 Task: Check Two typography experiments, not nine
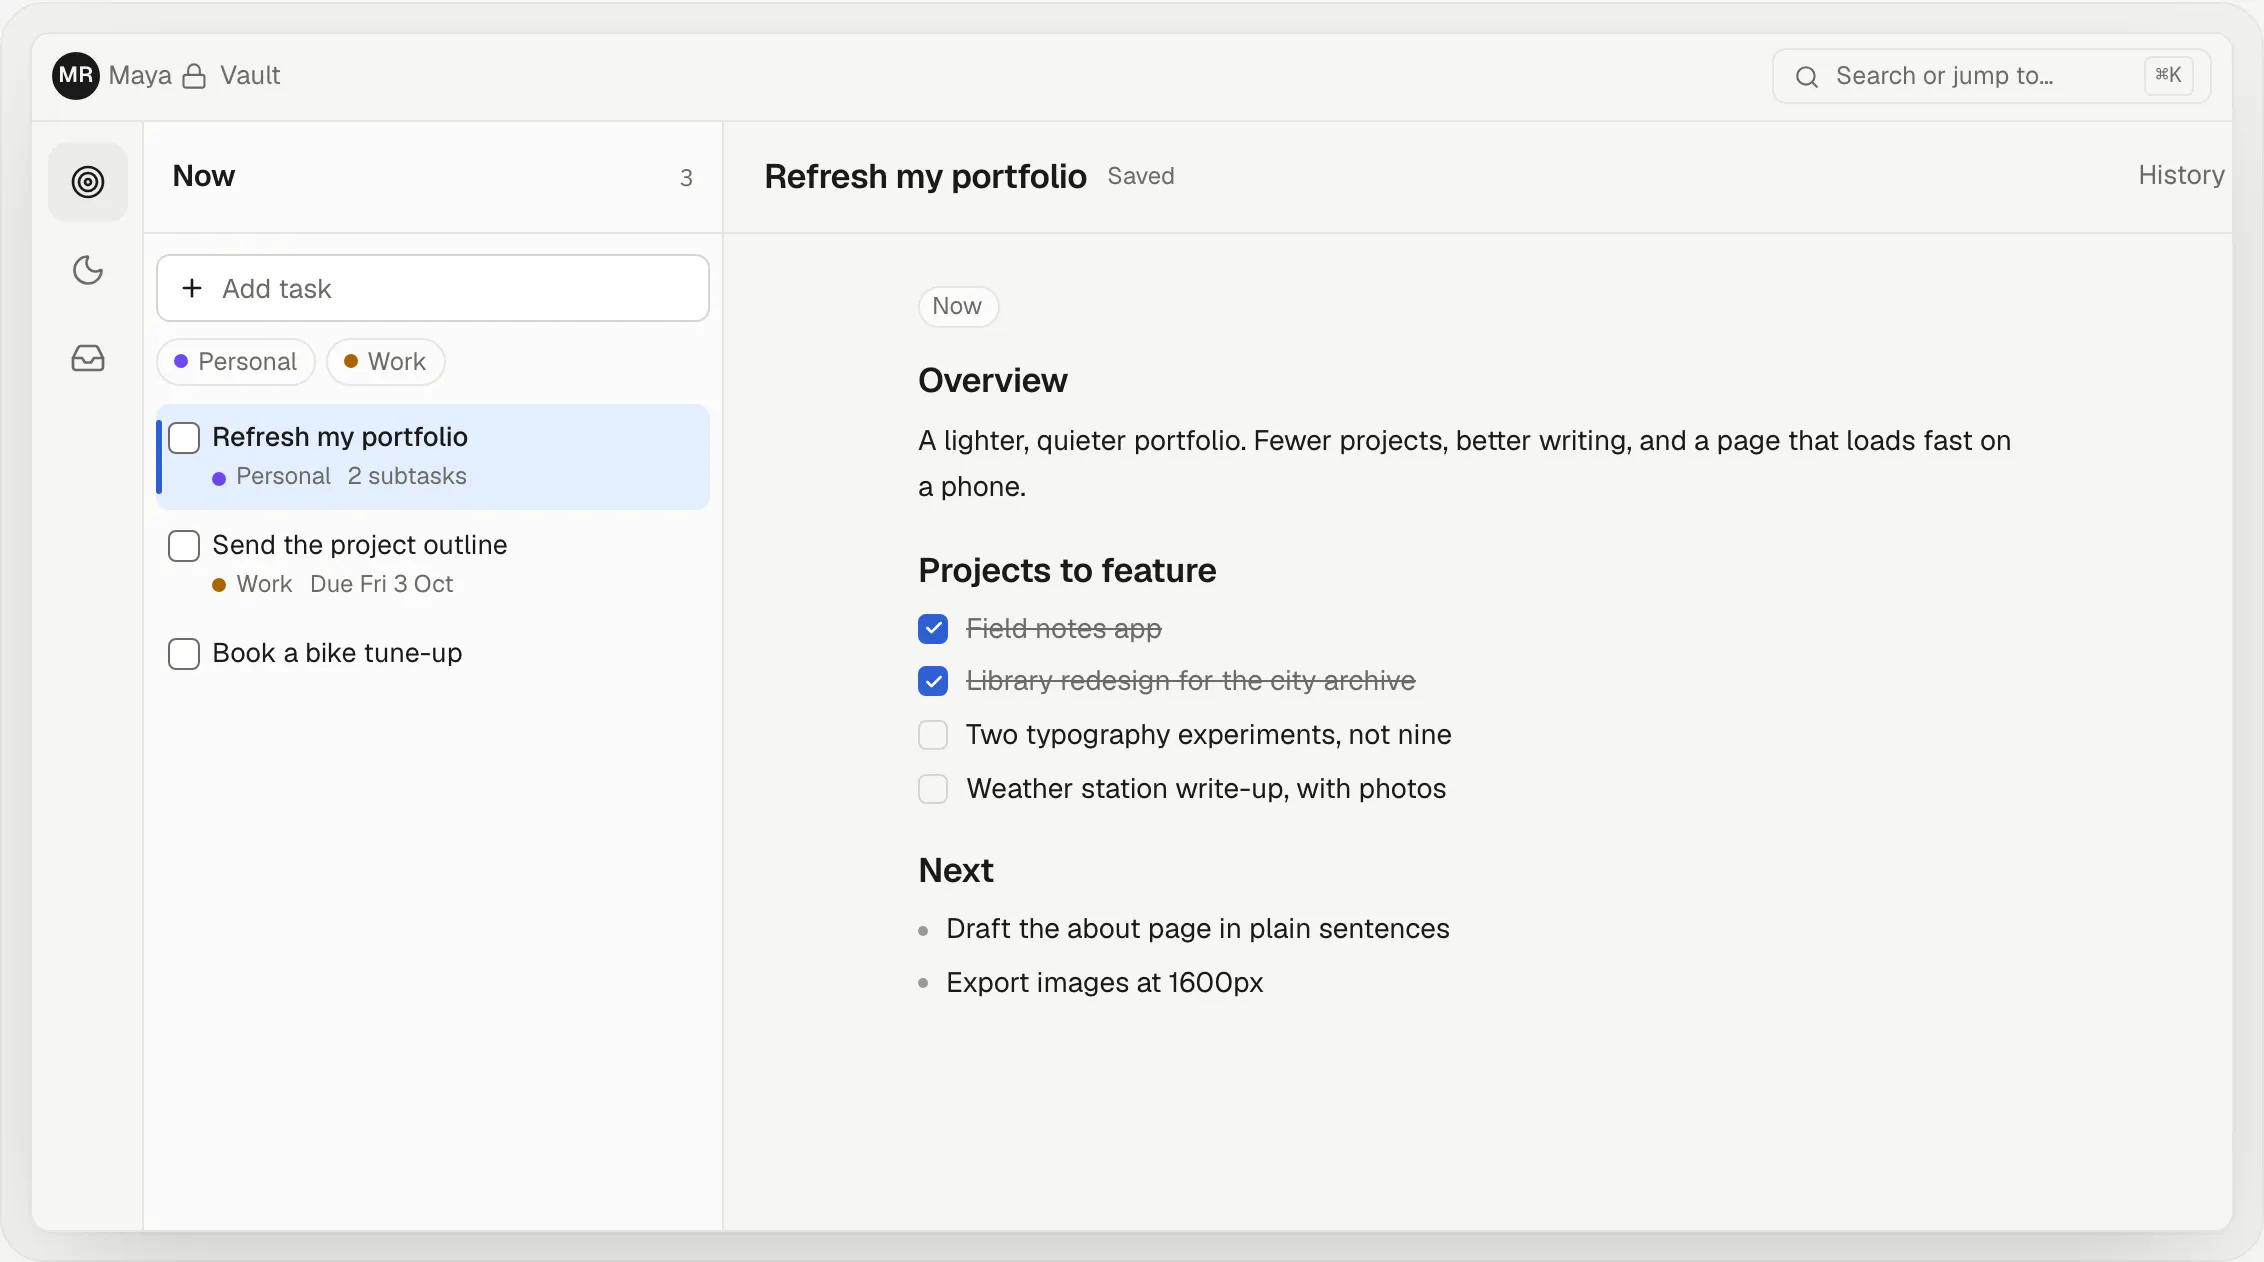point(933,735)
